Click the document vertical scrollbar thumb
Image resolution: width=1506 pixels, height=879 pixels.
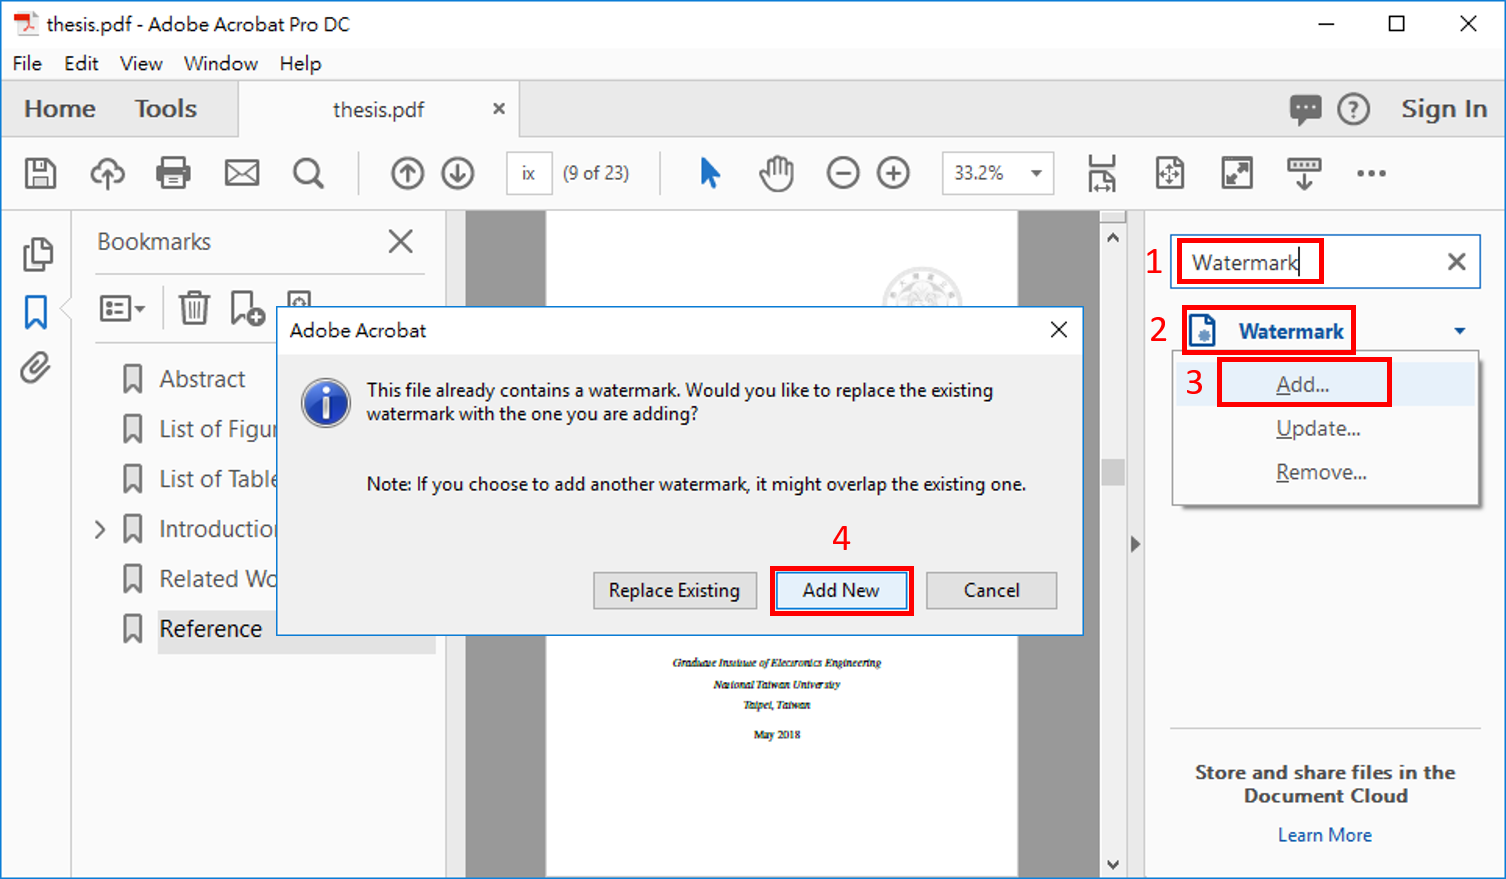[x=1113, y=471]
